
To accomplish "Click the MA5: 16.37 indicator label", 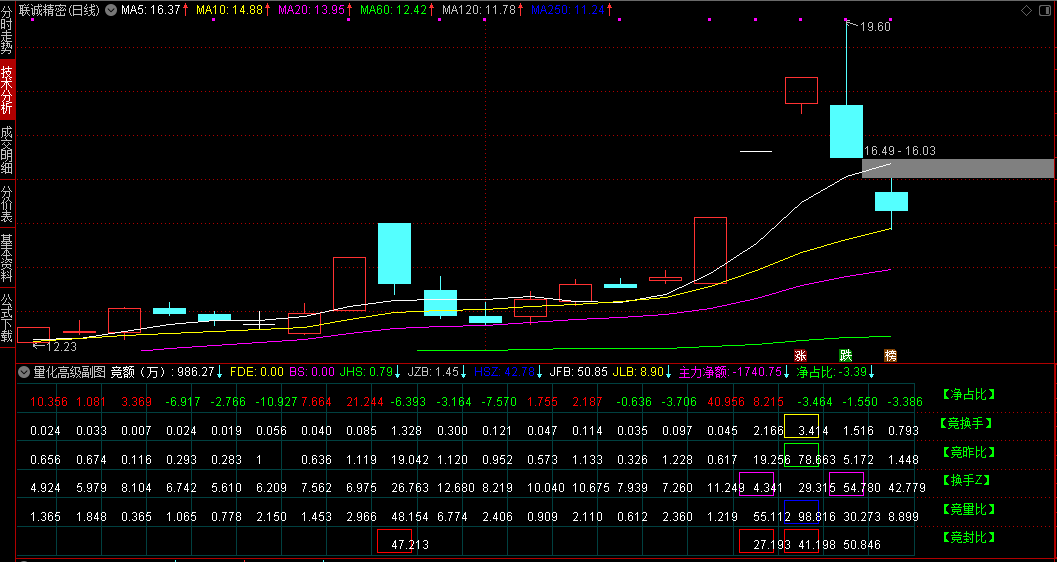I will pyautogui.click(x=151, y=10).
